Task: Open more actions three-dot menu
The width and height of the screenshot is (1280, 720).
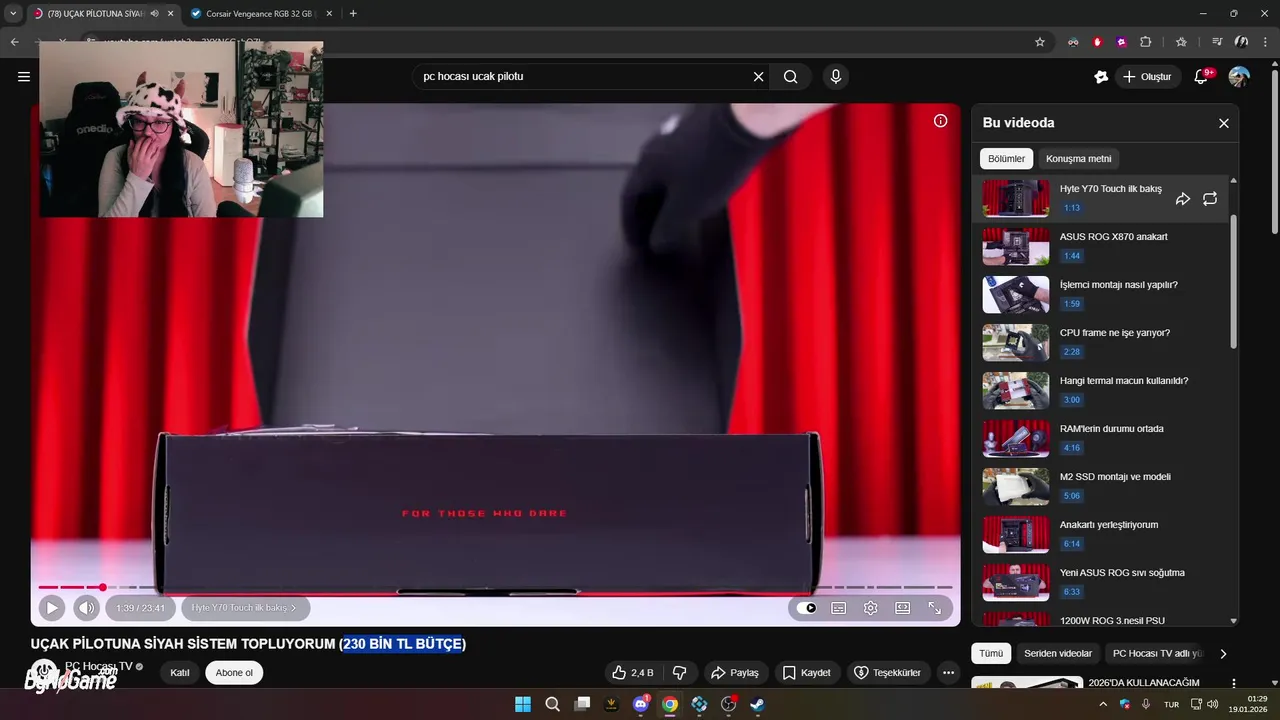Action: tap(949, 673)
